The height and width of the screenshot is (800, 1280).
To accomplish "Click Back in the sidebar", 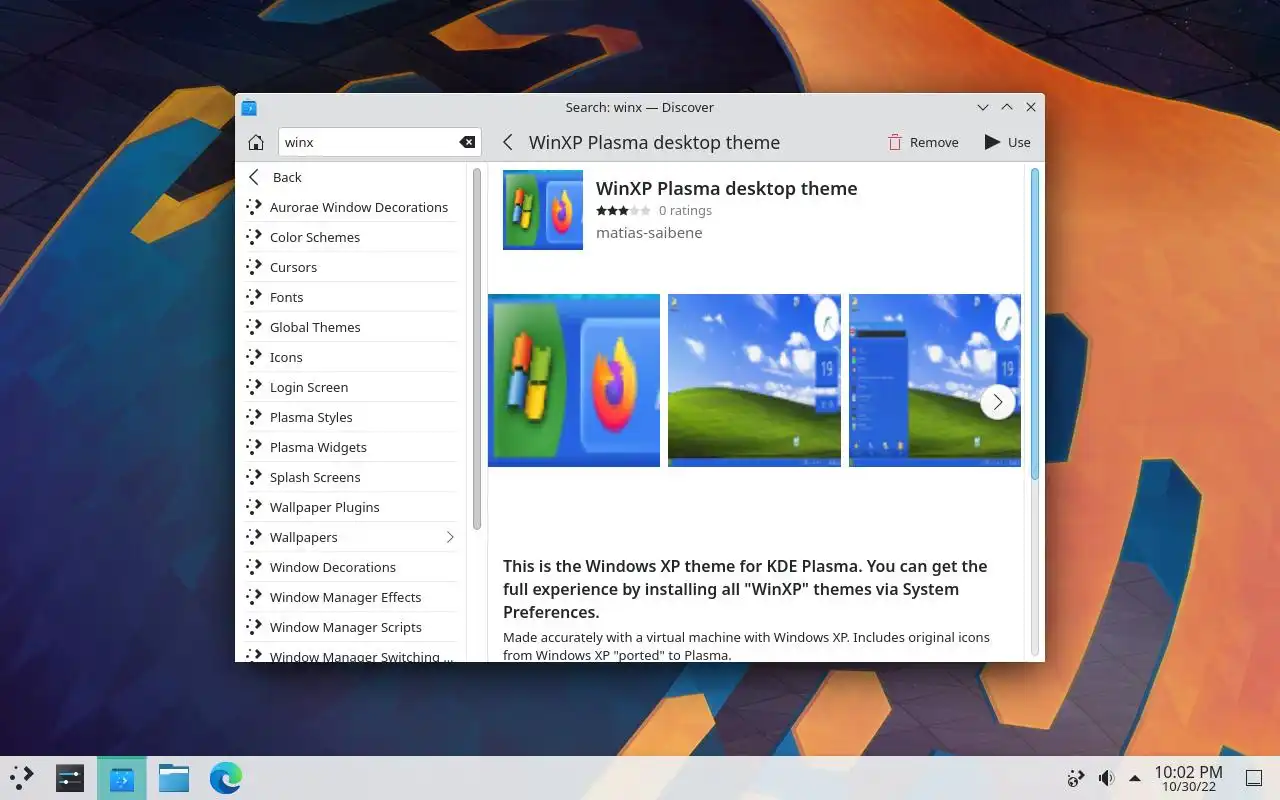I will (x=351, y=177).
